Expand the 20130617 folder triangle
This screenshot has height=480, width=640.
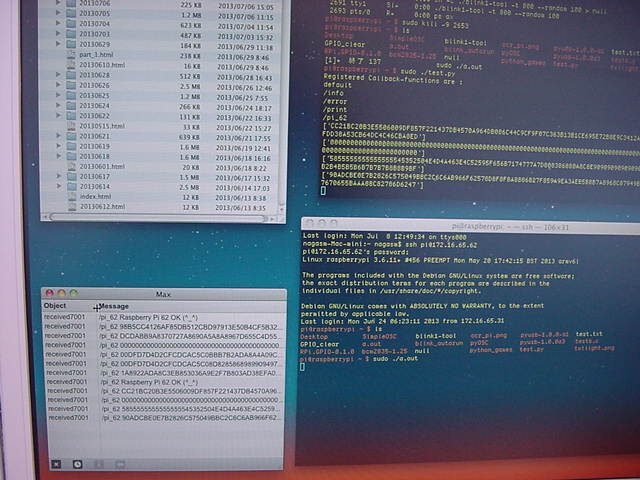[59, 176]
